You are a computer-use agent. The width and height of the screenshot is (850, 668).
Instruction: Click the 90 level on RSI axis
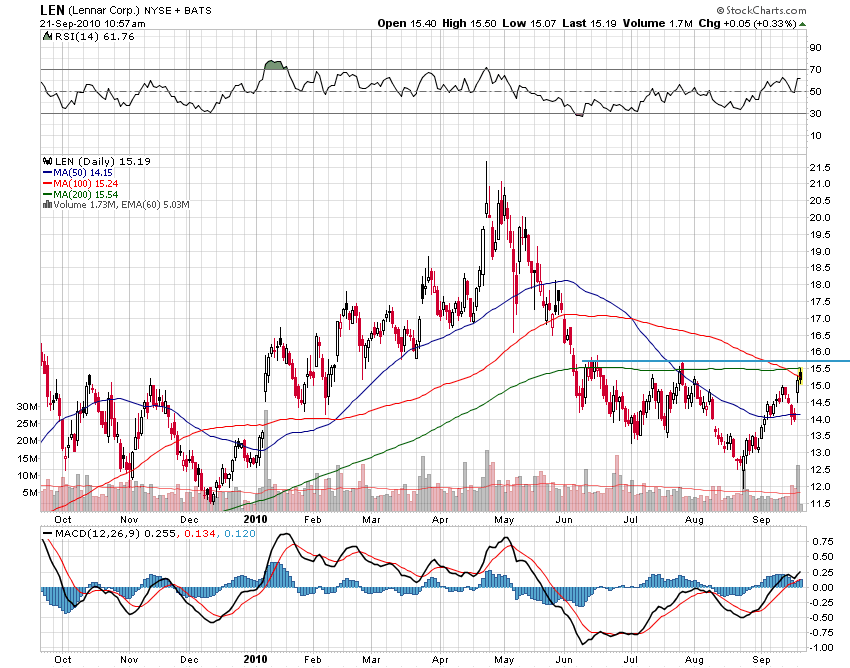pyautogui.click(x=815, y=48)
